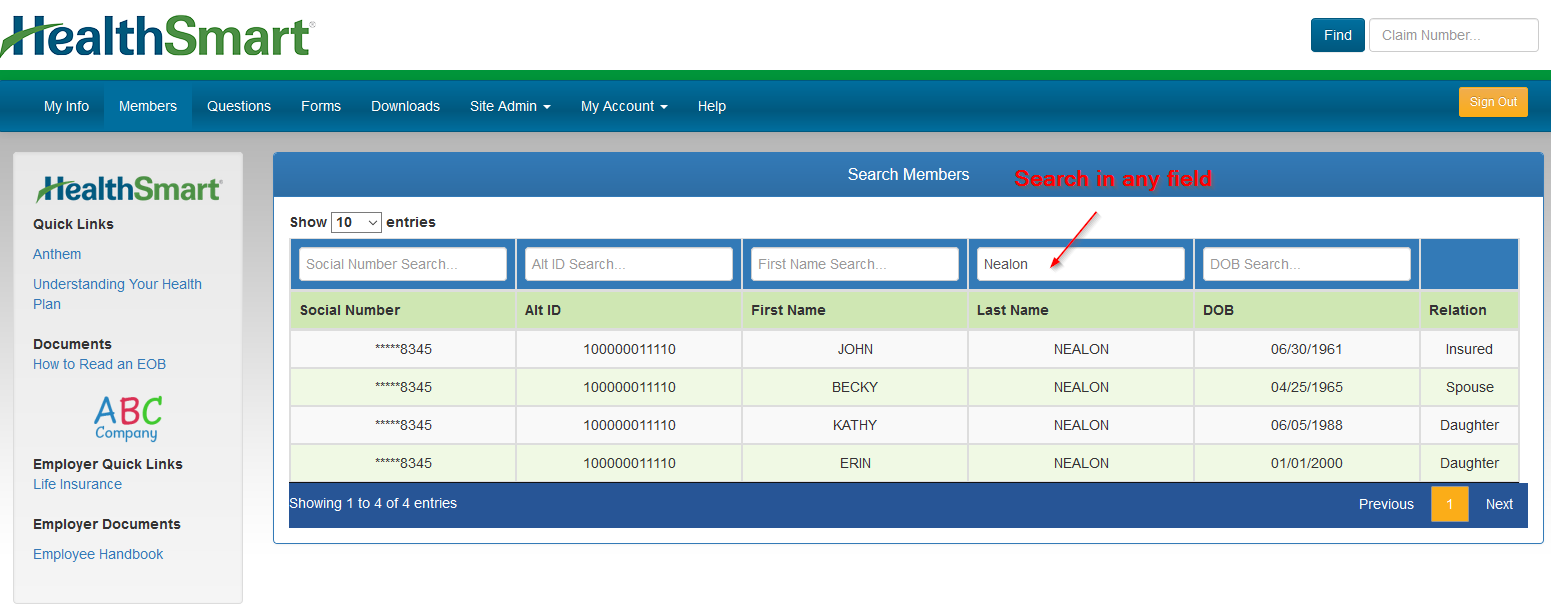The image size is (1551, 609).
Task: Select page 1 in pagination
Action: [x=1449, y=504]
